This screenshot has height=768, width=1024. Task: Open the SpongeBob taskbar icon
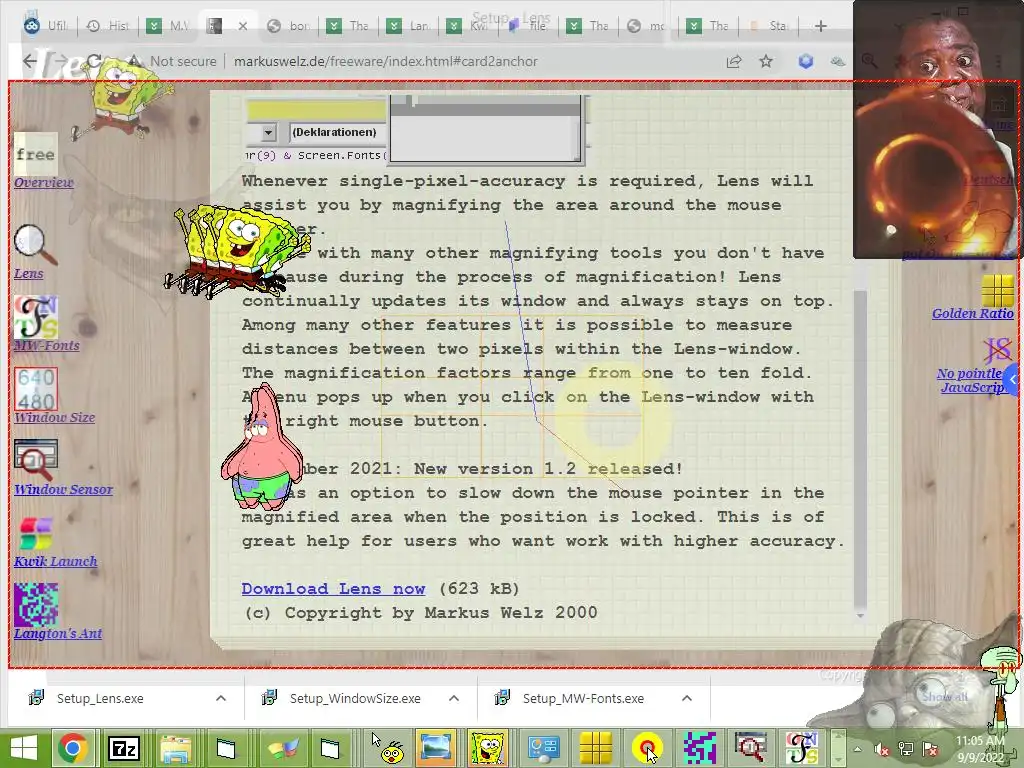(488, 748)
